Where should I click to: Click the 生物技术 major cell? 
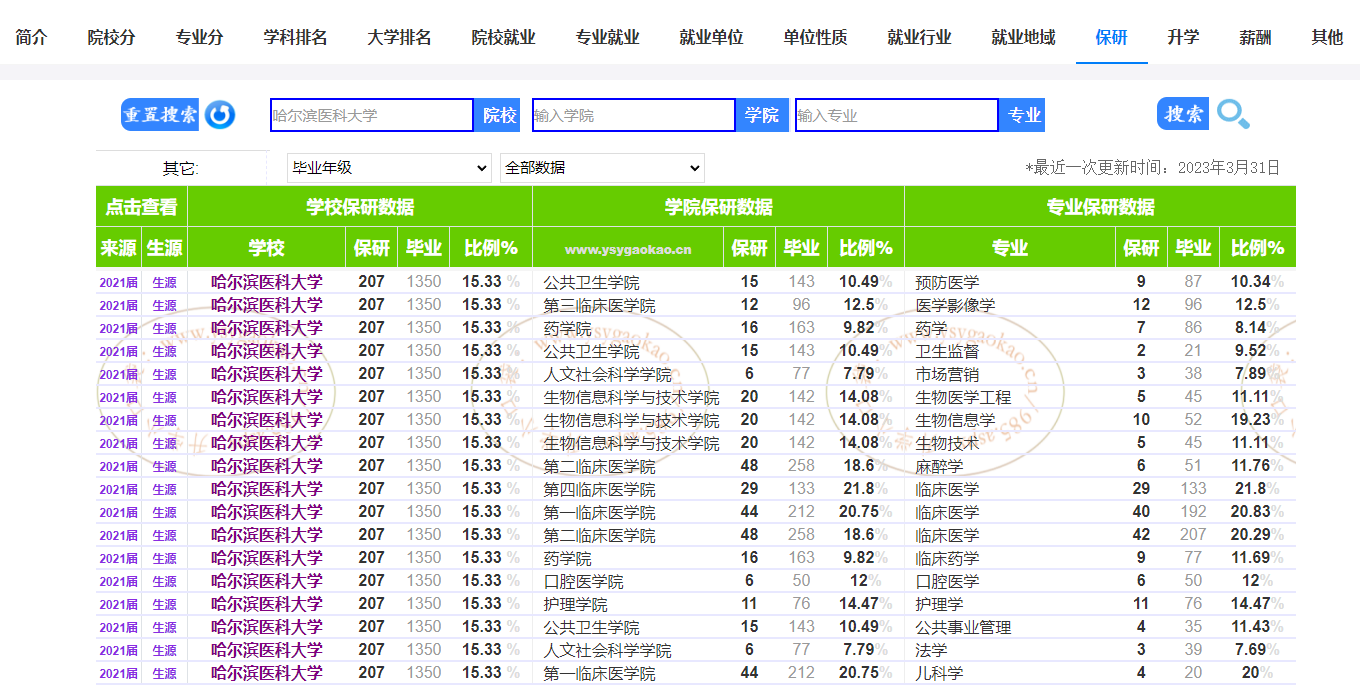click(948, 444)
